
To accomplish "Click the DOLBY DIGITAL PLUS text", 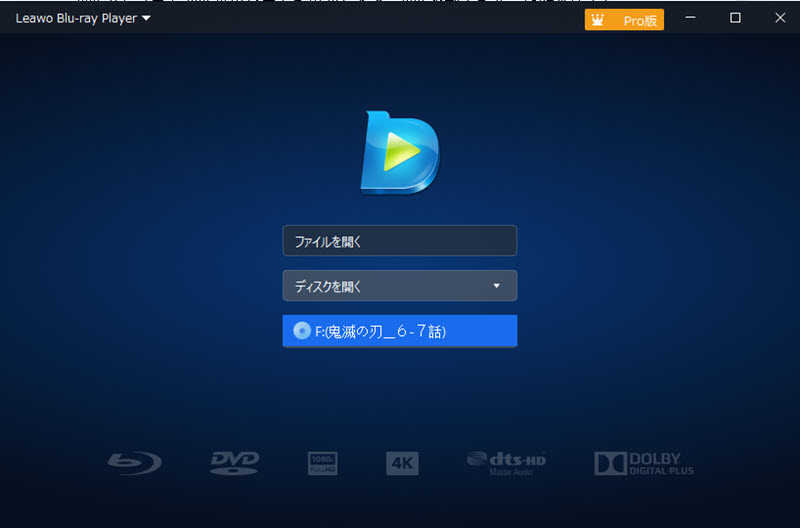I will tap(660, 463).
